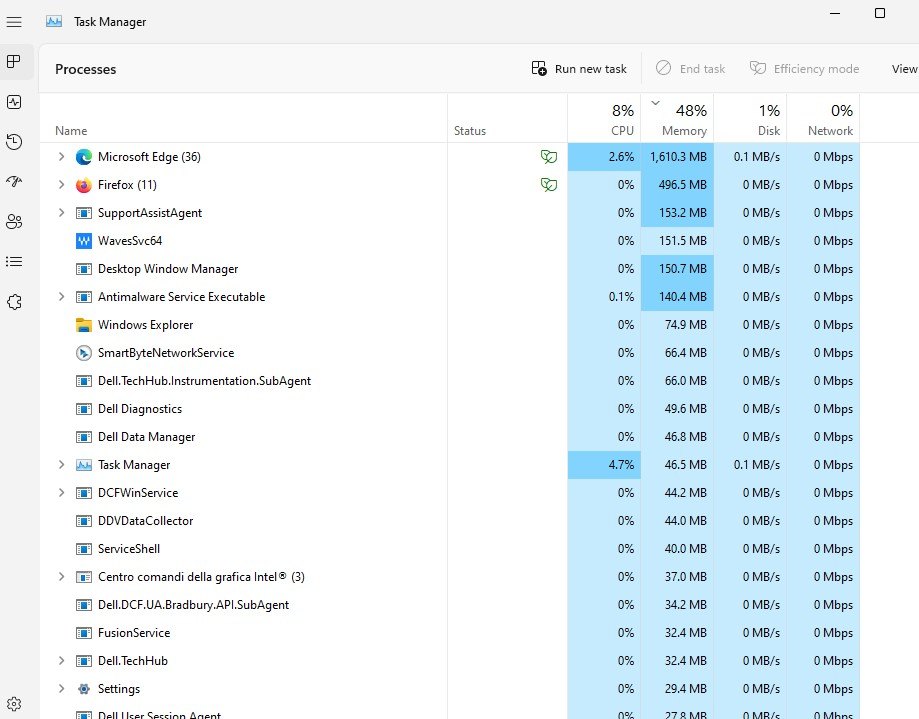Sort by the Status column header

coord(508,118)
